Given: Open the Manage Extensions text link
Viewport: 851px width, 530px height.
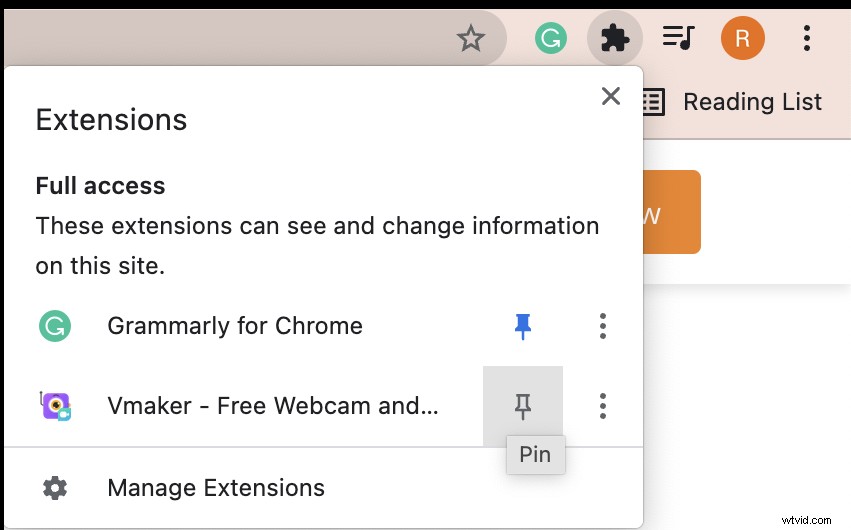Looking at the screenshot, I should 216,488.
